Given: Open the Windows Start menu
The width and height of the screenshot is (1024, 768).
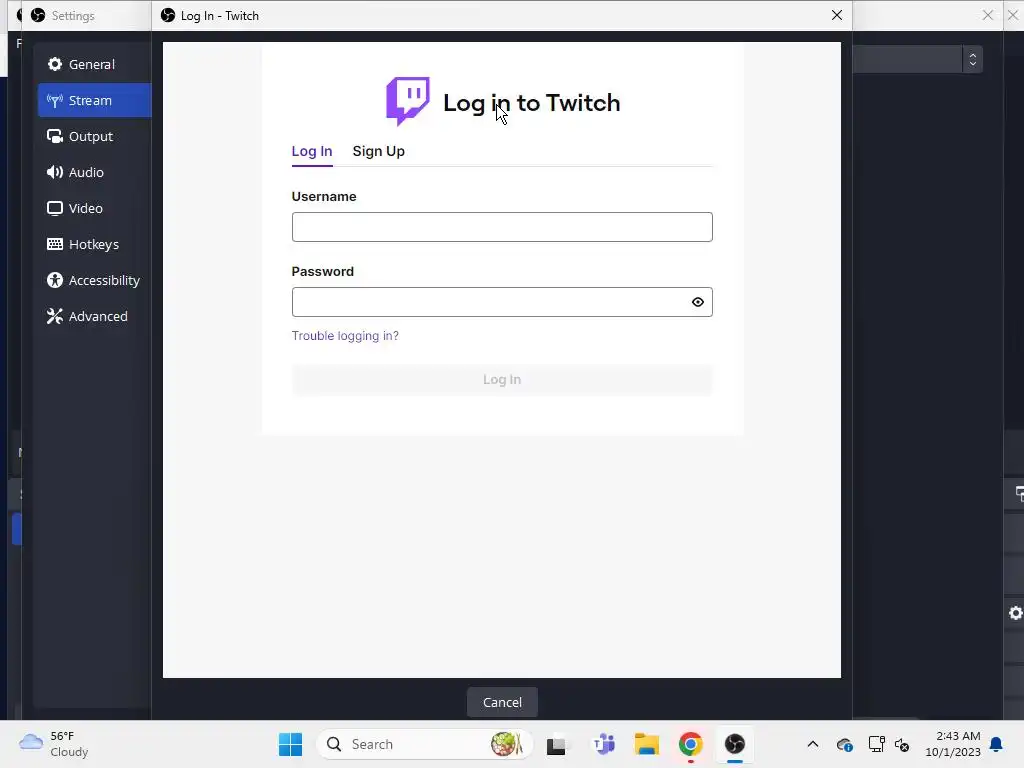Looking at the screenshot, I should point(291,744).
